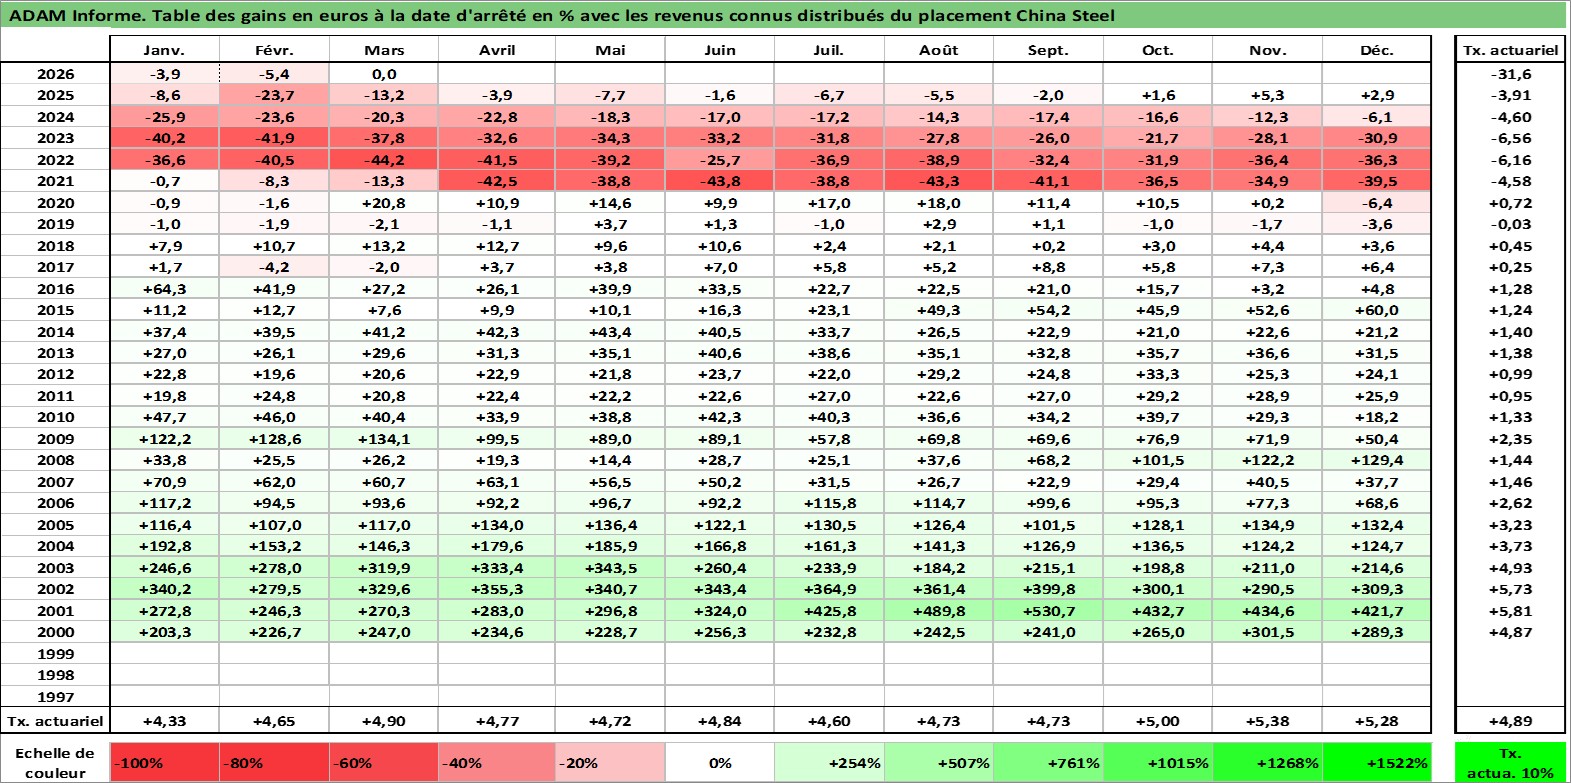Click the +192,8 cell for Janv. 2004
Screen dimensions: 1571x783
click(x=164, y=546)
